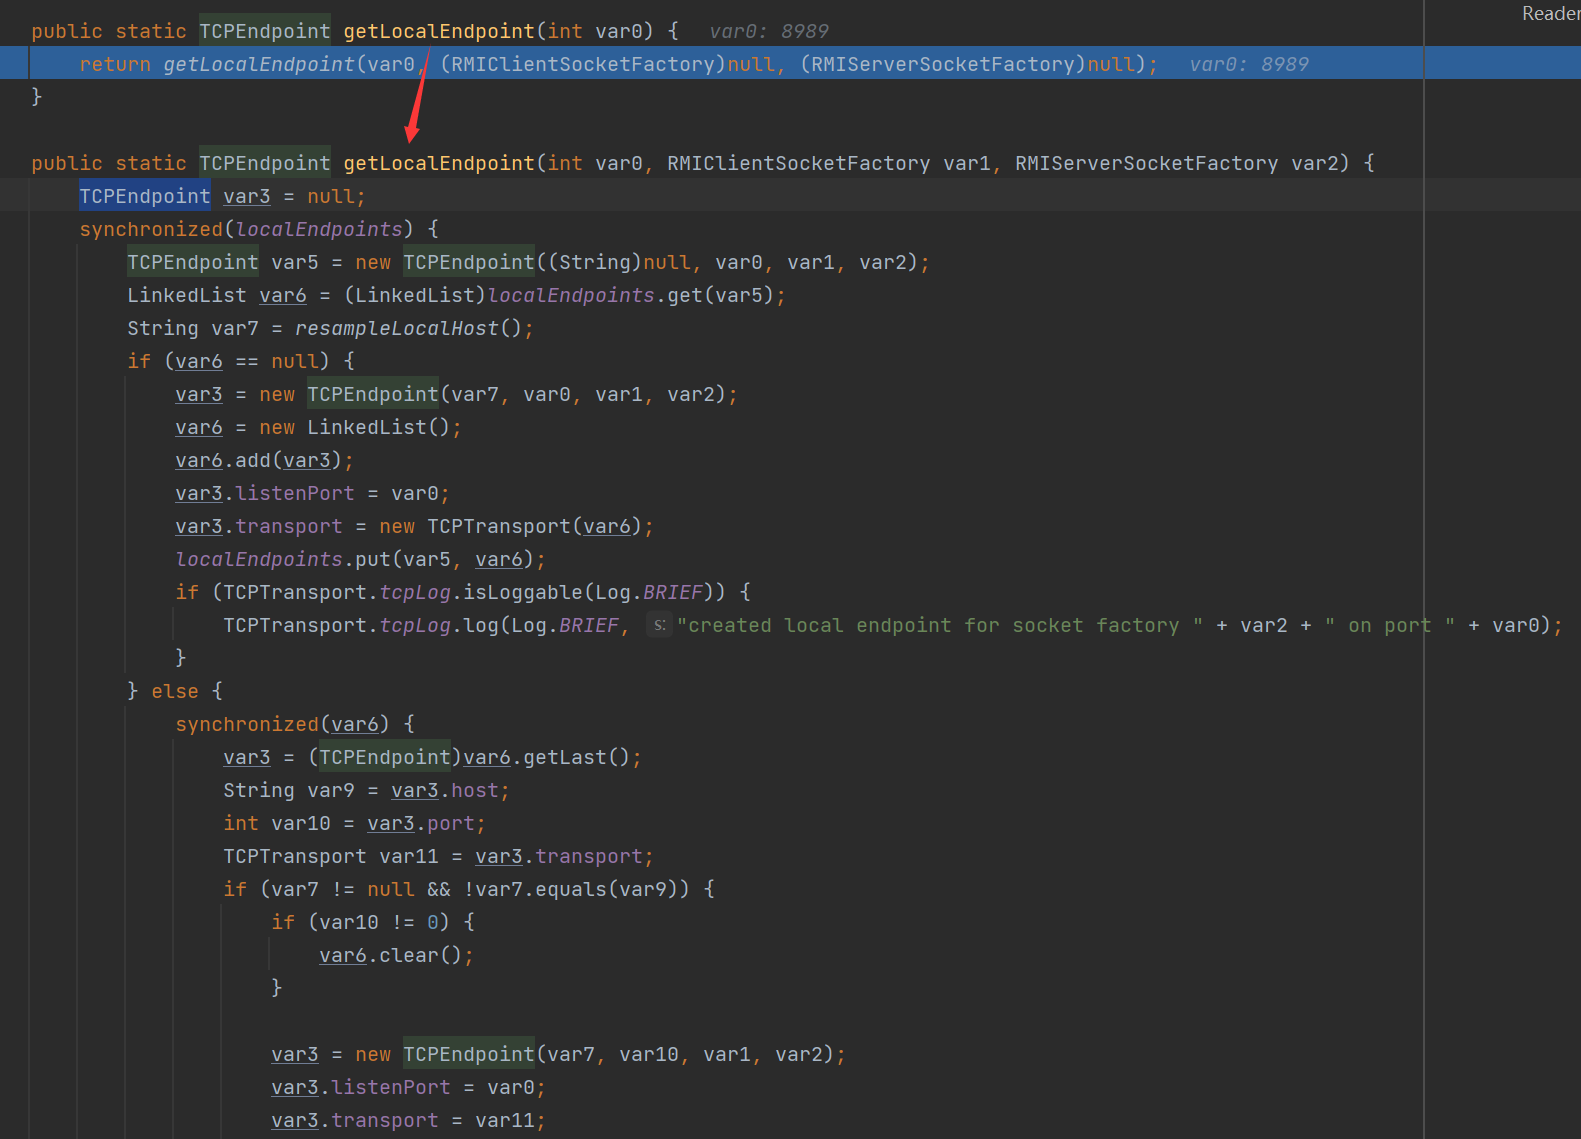
Task: Click the RMIClientSocketFactory type before var1
Action: [x=798, y=163]
